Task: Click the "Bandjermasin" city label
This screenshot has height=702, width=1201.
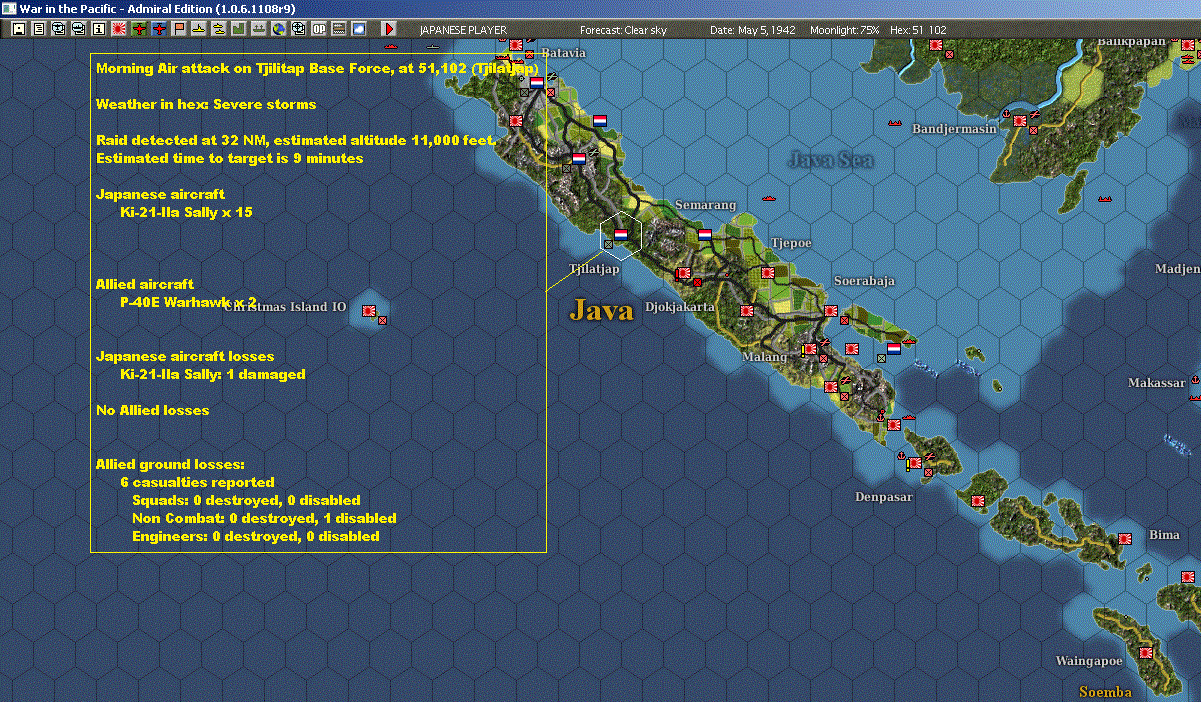Action: click(x=954, y=129)
